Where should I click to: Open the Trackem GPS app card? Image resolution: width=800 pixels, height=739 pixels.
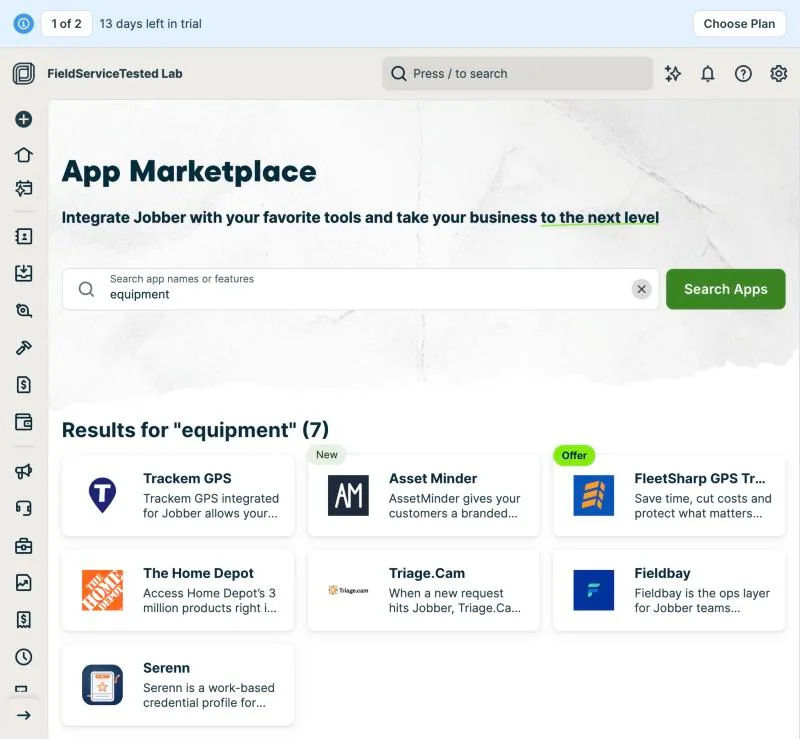click(178, 495)
